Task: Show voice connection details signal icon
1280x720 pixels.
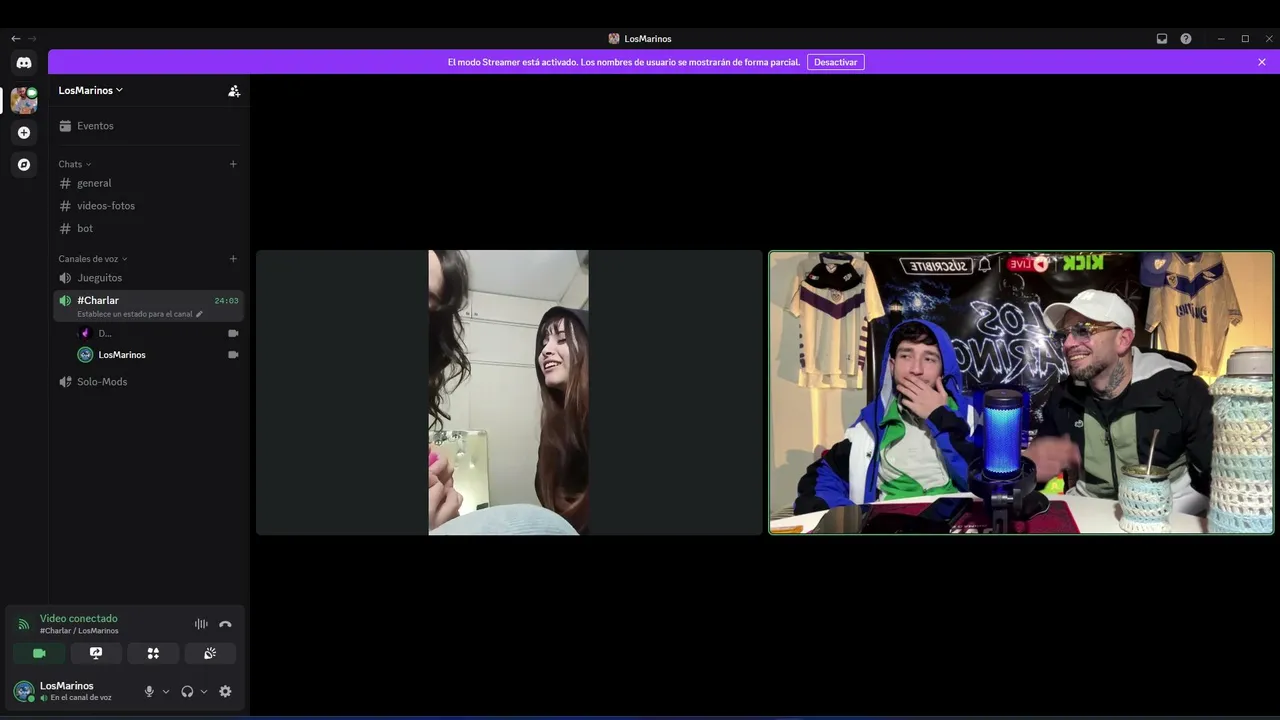Action: point(24,624)
